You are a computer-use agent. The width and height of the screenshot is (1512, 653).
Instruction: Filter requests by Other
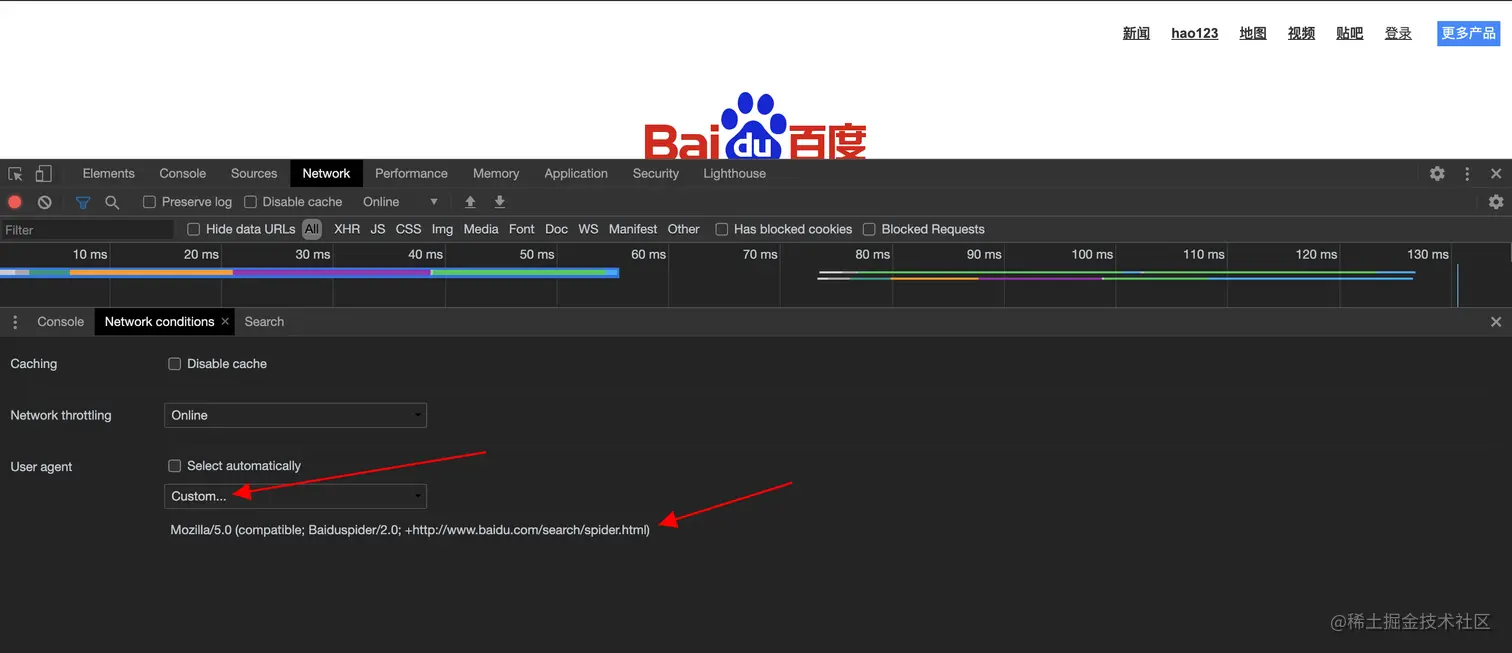684,229
